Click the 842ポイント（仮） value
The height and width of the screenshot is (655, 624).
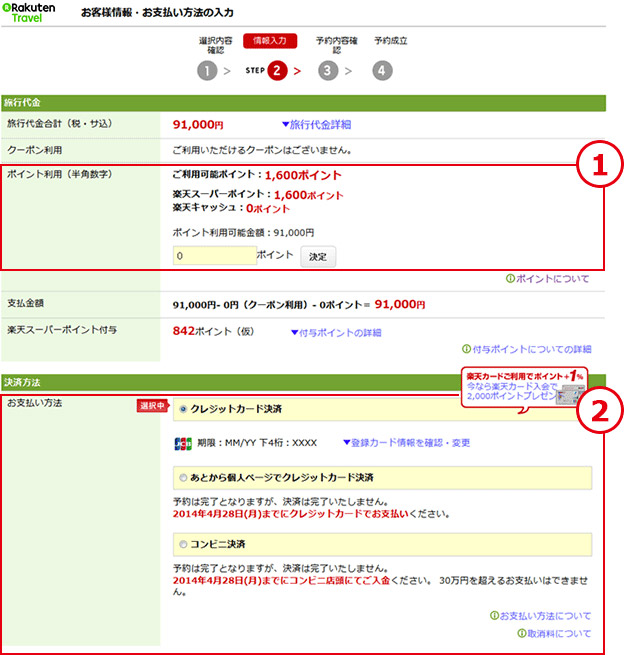point(213,332)
